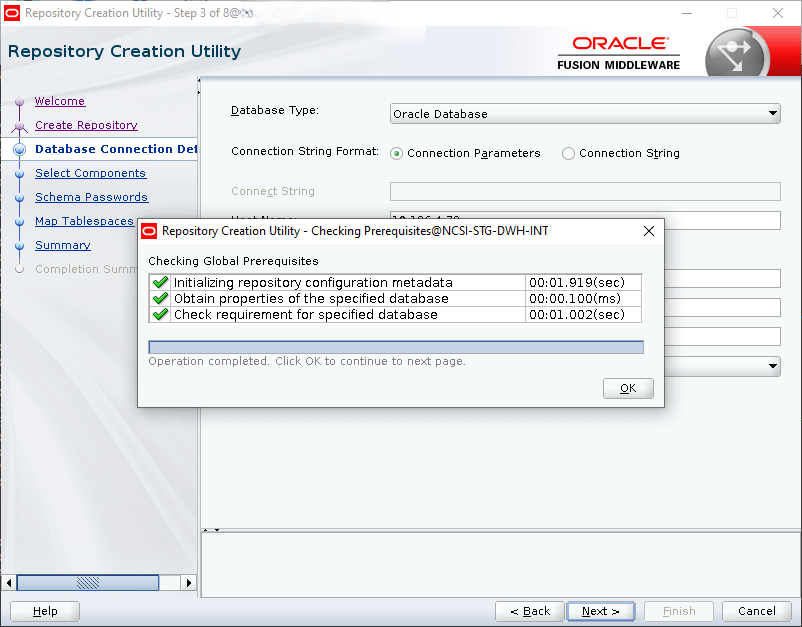Click the Oracle Fusion Middleware logo
This screenshot has width=802, height=627.
coord(618,52)
